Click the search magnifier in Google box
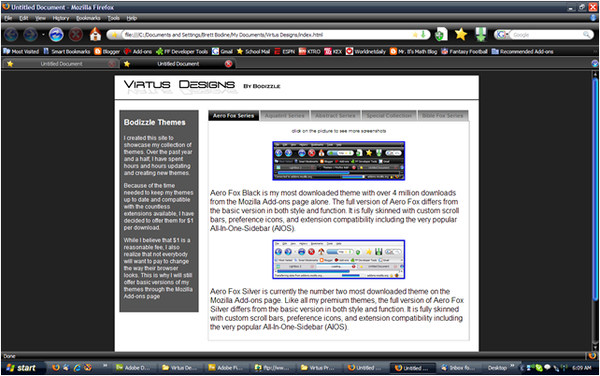This screenshot has height=376, width=600. (586, 35)
